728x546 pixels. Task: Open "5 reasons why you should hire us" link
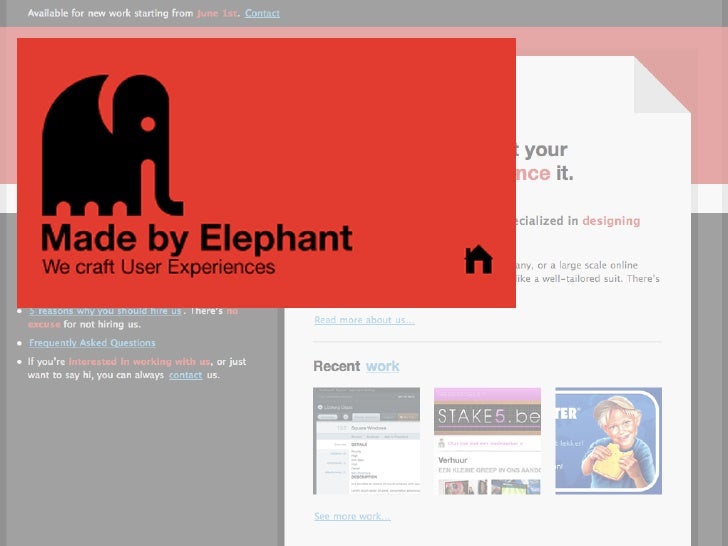coord(105,312)
